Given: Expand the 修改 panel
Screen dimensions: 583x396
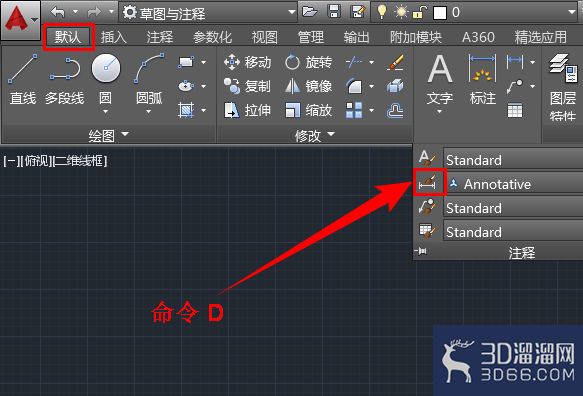Looking at the screenshot, I should coord(315,135).
